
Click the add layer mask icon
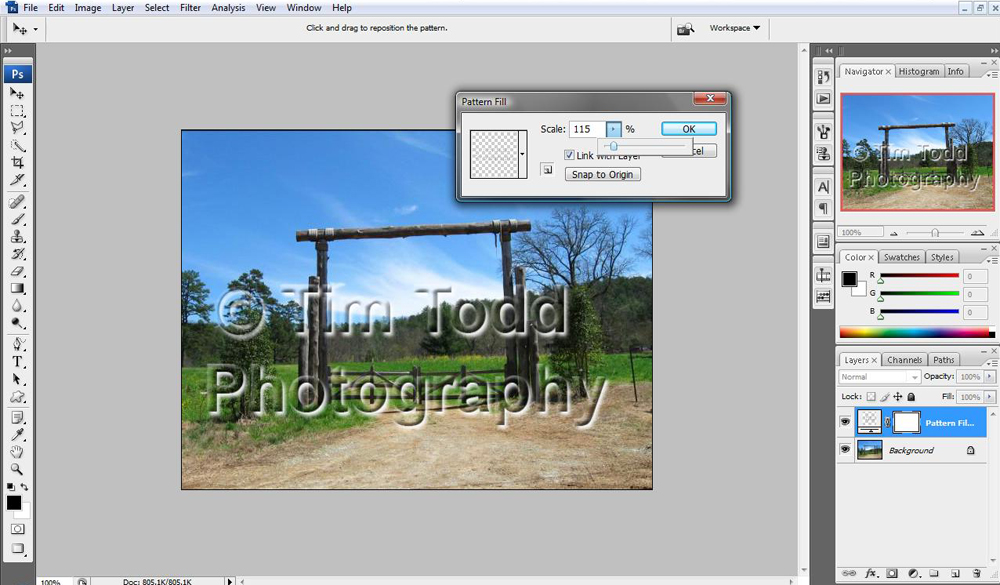(x=892, y=574)
